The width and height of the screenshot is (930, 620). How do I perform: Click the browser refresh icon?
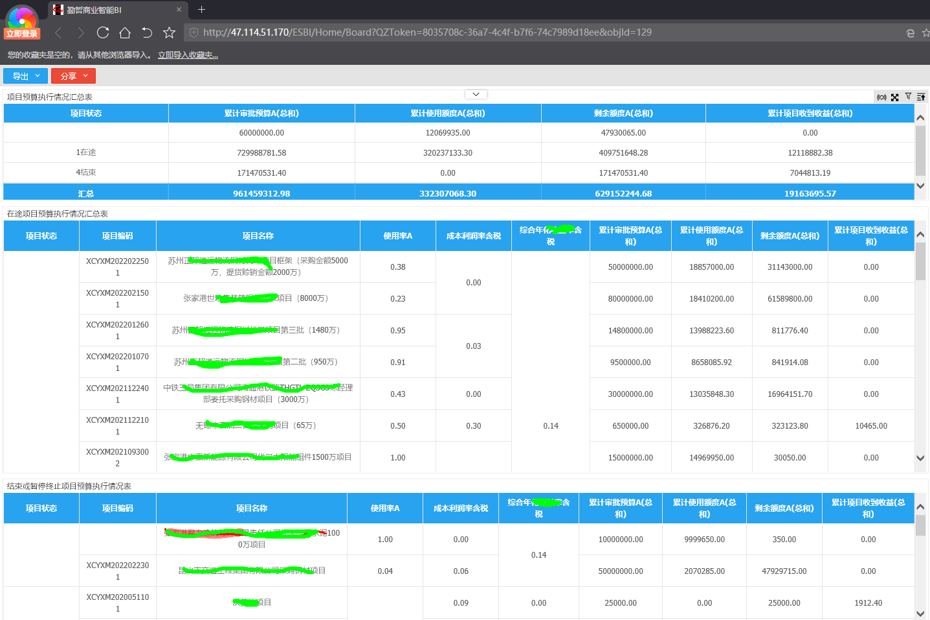[102, 32]
